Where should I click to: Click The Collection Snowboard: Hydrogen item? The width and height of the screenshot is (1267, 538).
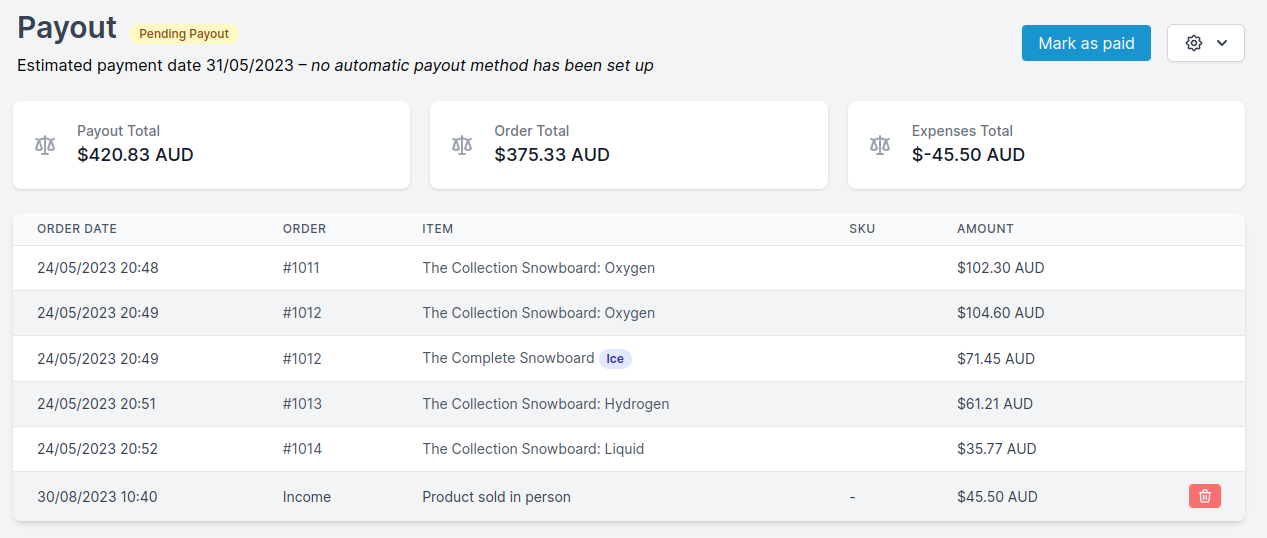point(546,404)
